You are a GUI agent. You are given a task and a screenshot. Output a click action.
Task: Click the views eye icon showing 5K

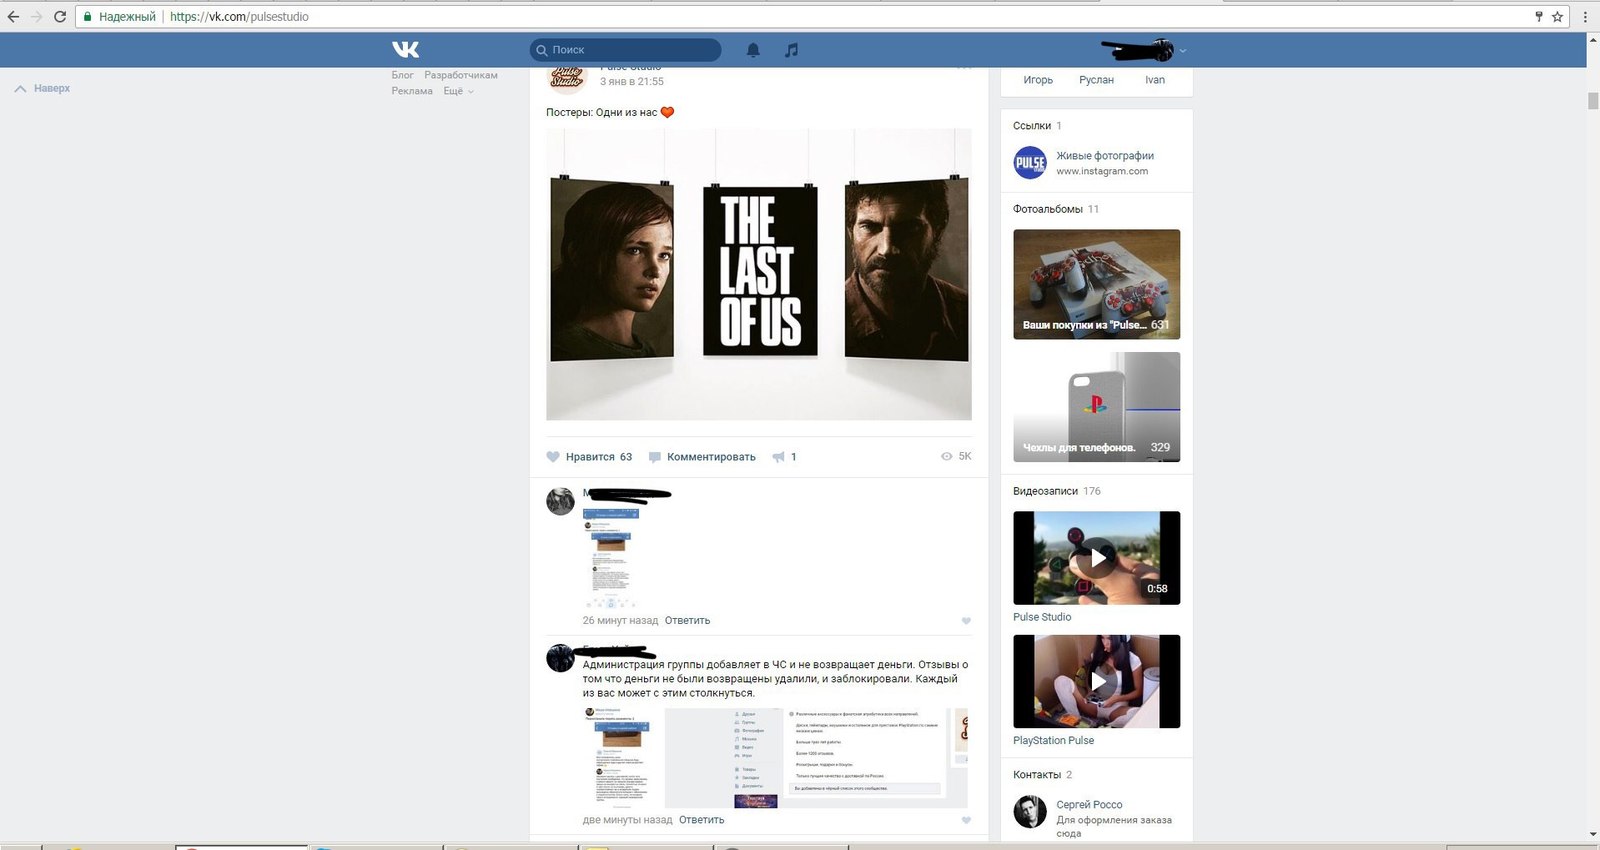[x=946, y=456]
